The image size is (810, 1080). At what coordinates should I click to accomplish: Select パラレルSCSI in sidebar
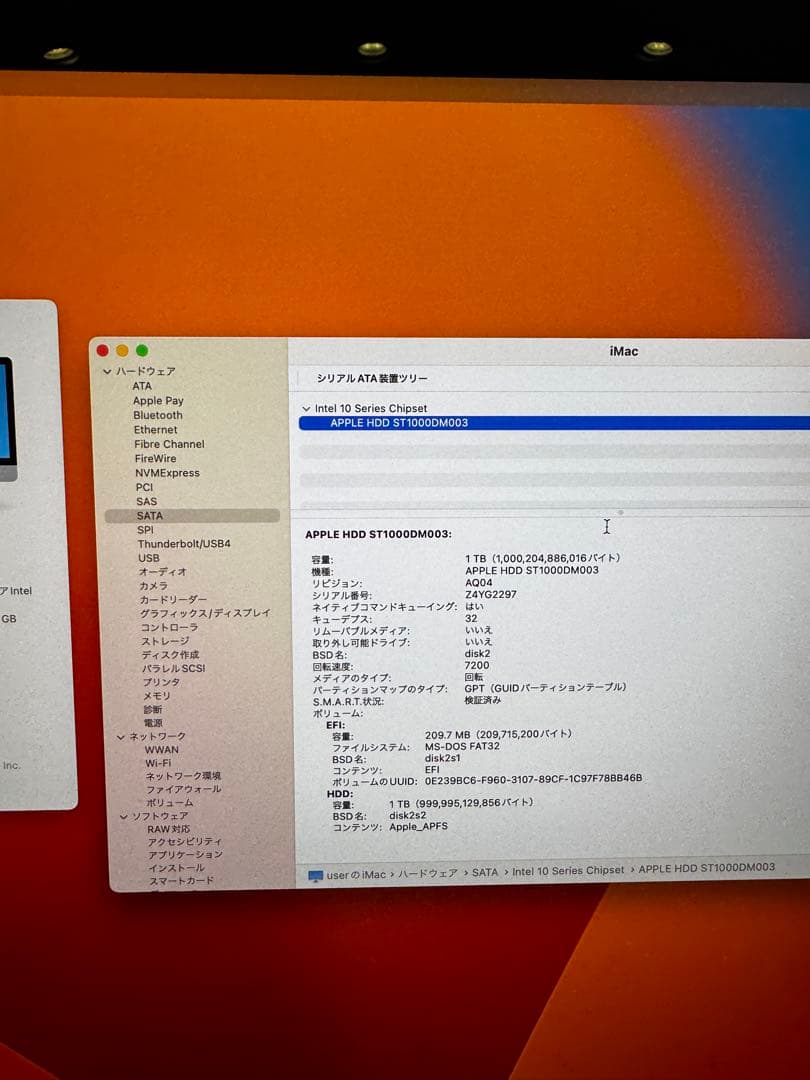(x=174, y=669)
